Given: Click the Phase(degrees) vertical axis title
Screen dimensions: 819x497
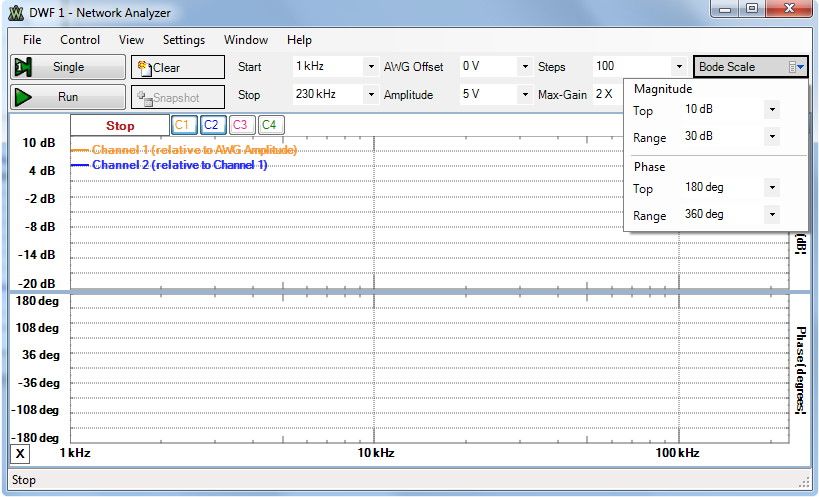Looking at the screenshot, I should [801, 370].
